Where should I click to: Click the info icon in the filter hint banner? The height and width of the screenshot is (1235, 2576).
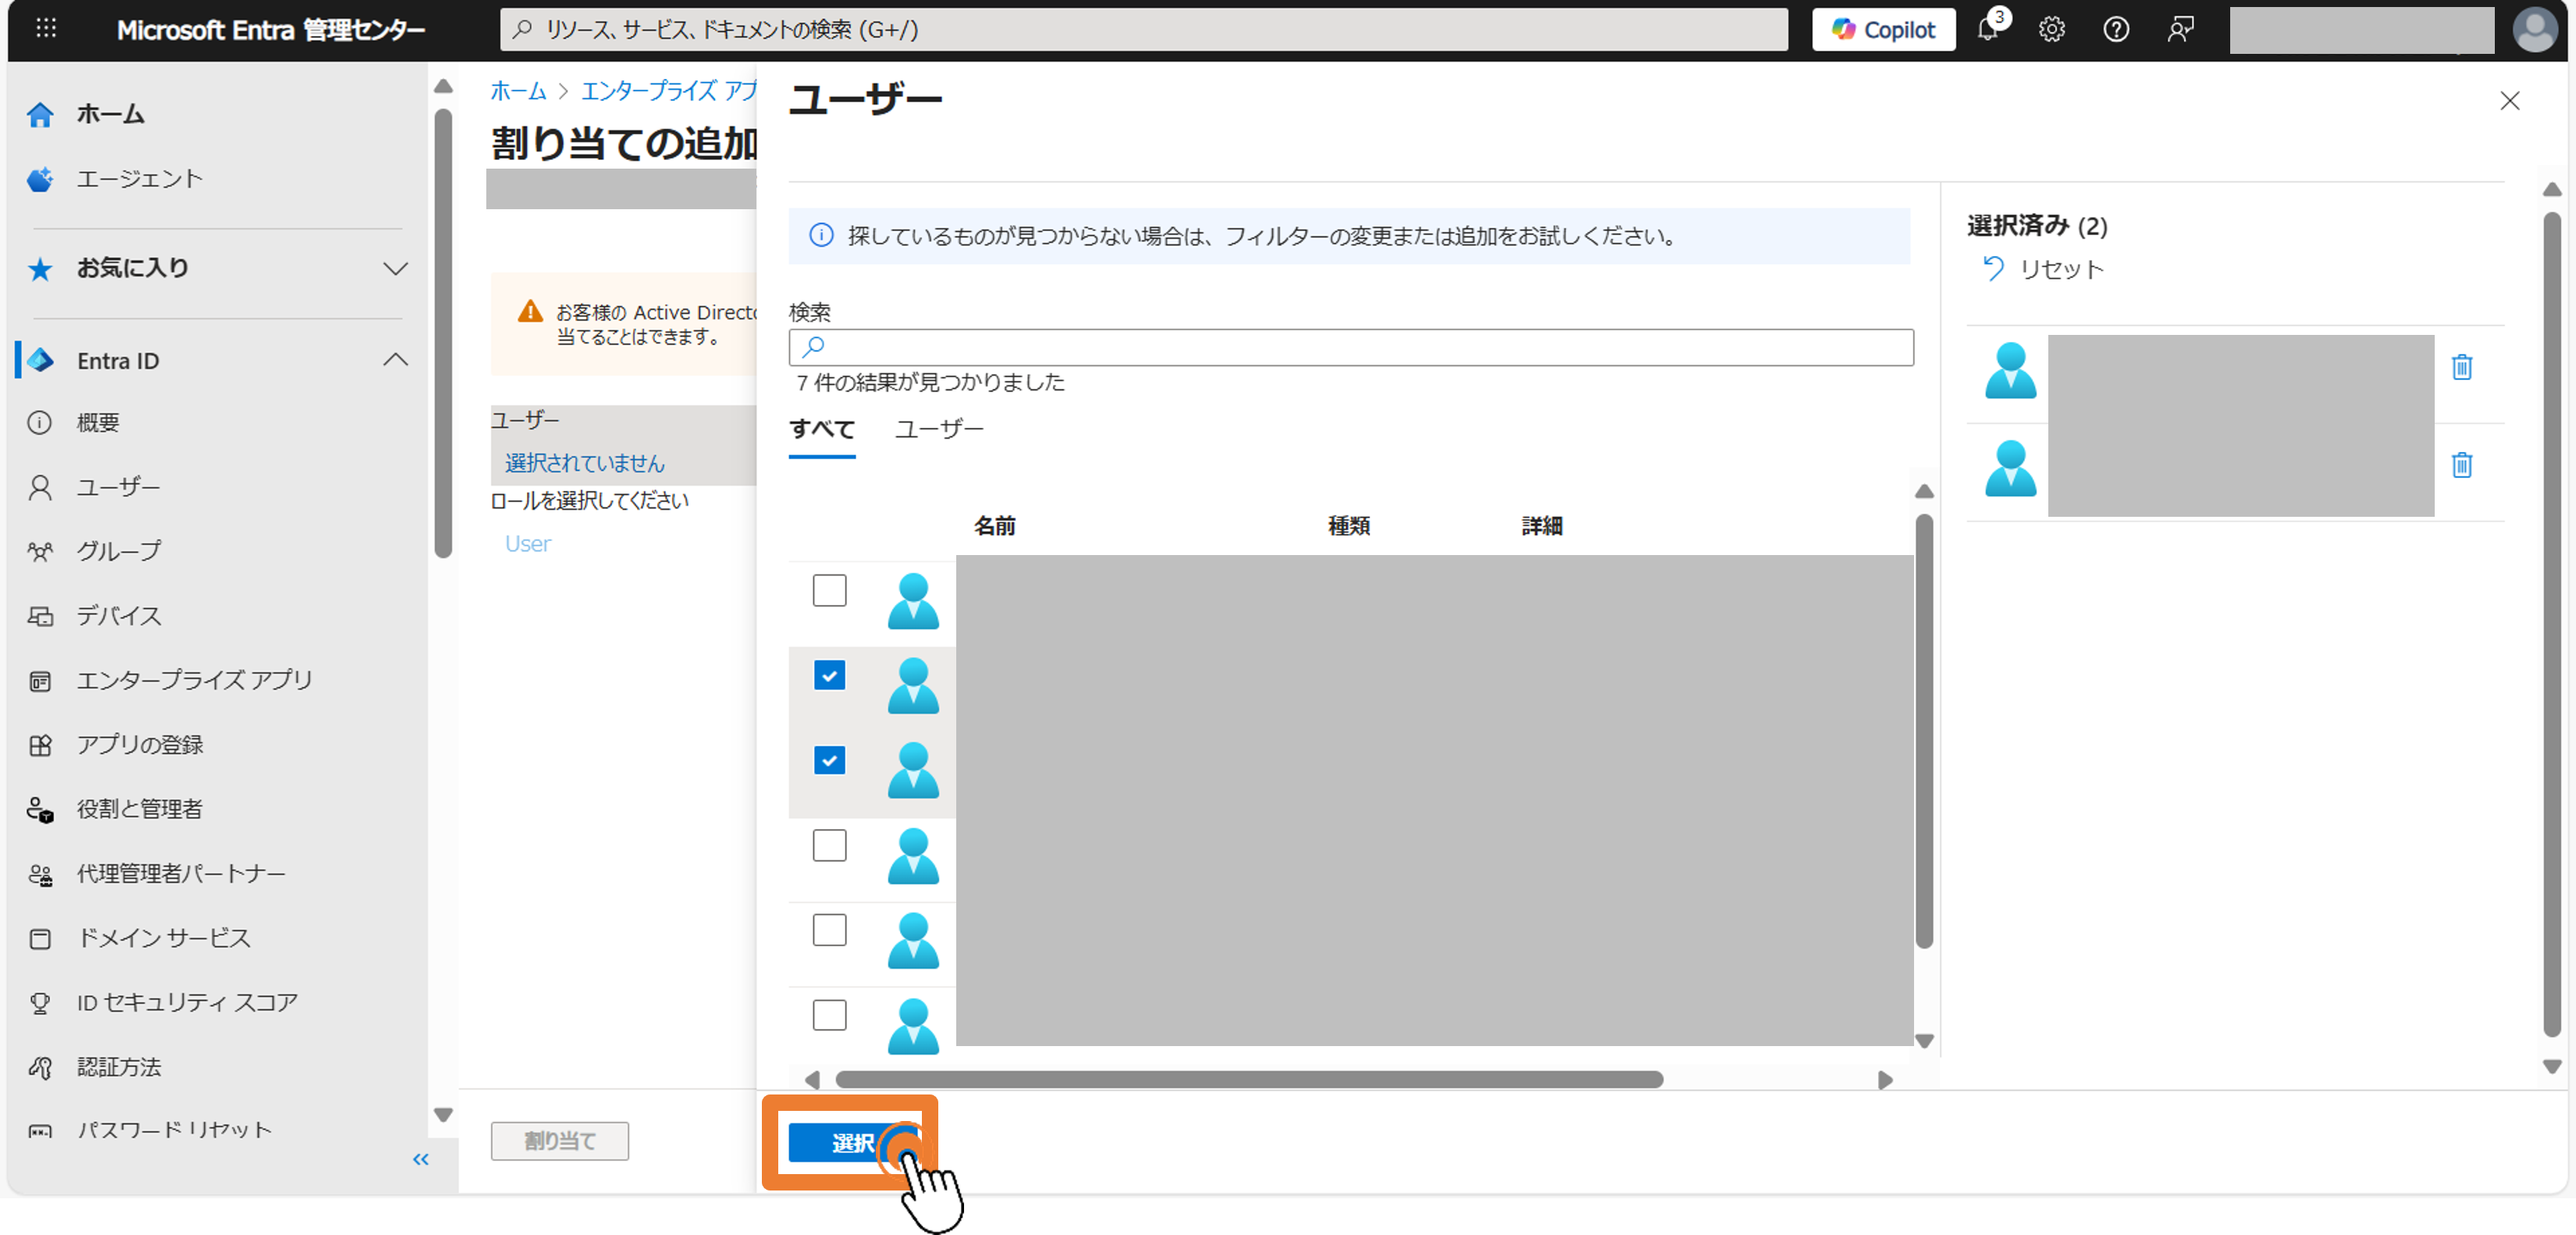click(821, 236)
